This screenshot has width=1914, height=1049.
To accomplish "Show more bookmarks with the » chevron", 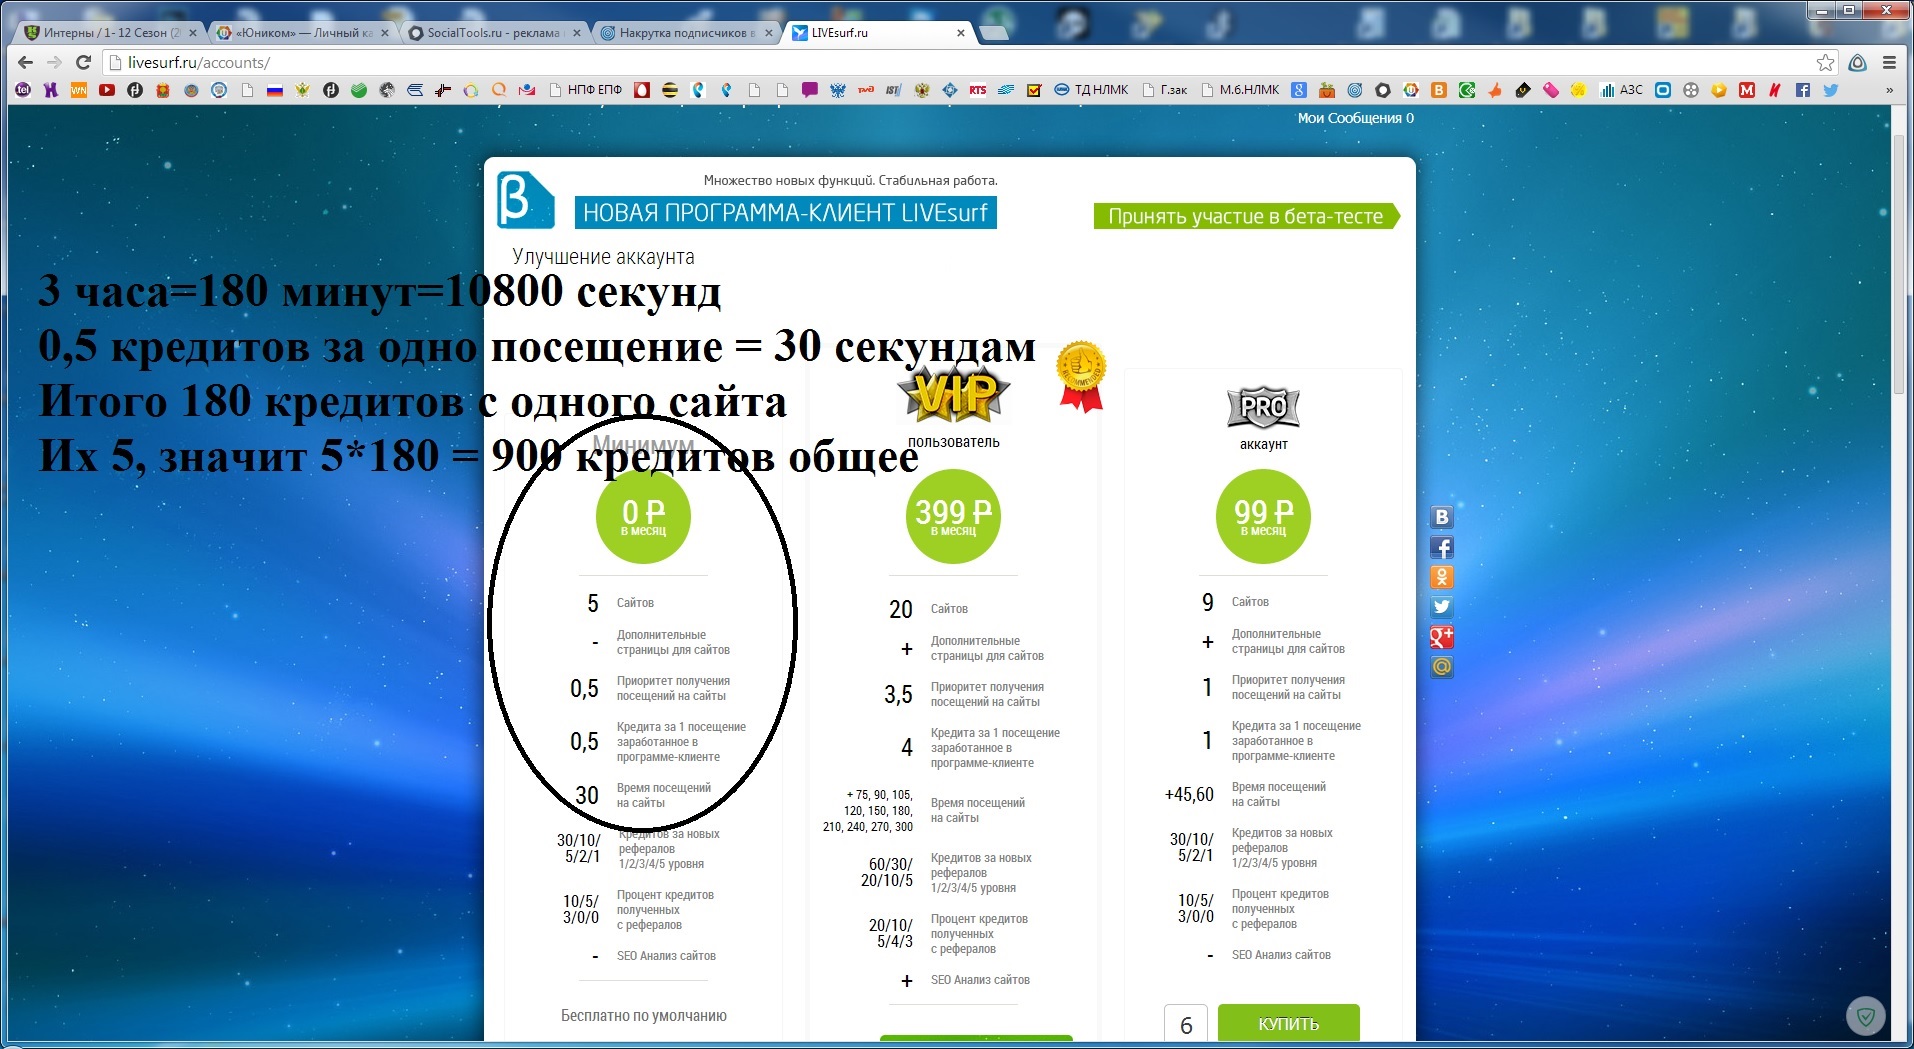I will (1889, 90).
